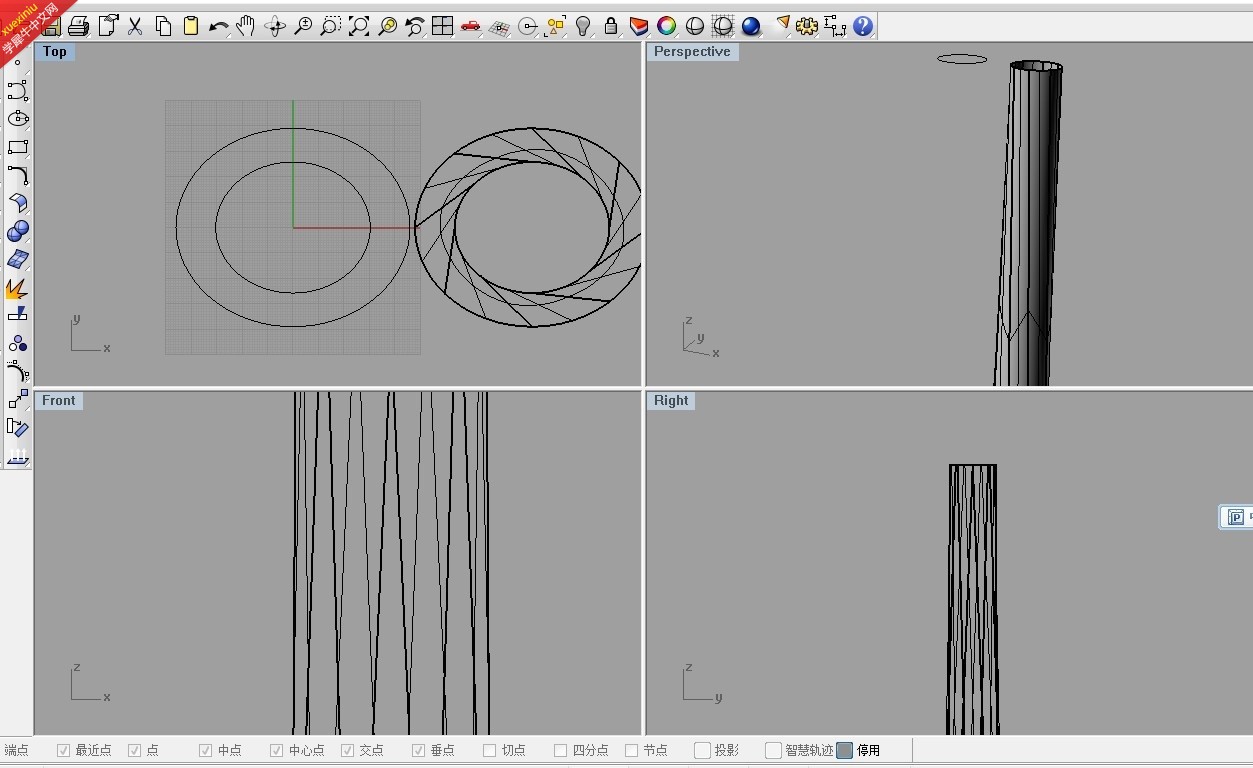This screenshot has height=768, width=1253.
Task: Select the Curve tool in the sidebar
Action: point(17,91)
